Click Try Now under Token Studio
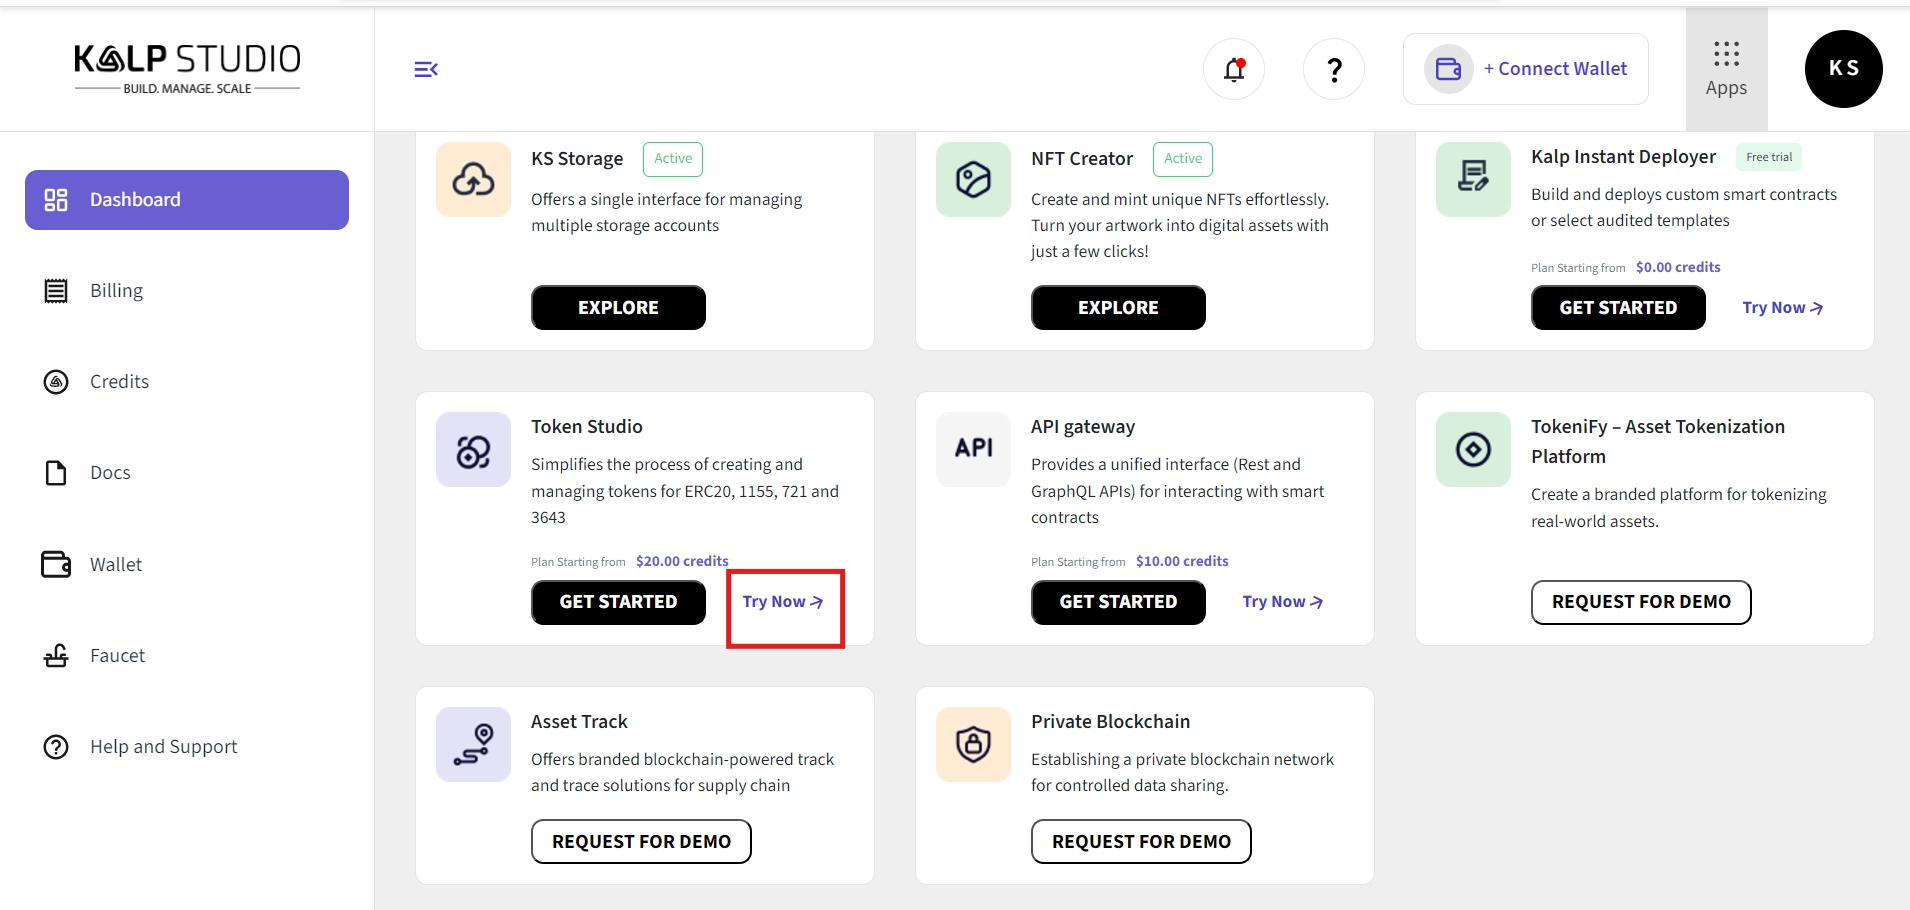Image resolution: width=1910 pixels, height=910 pixels. [783, 602]
